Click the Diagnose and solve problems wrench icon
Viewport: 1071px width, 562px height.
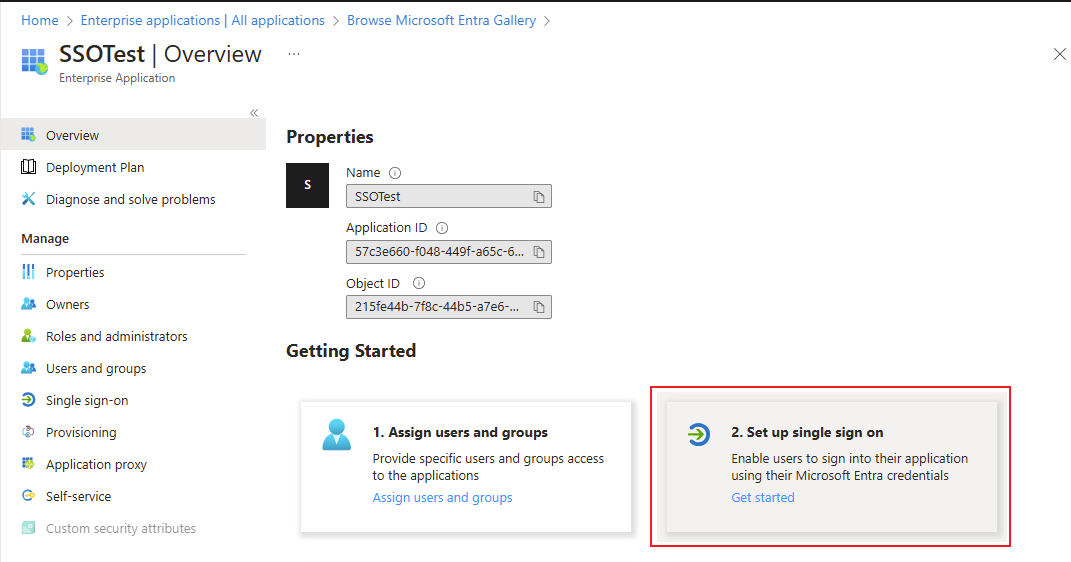click(28, 199)
